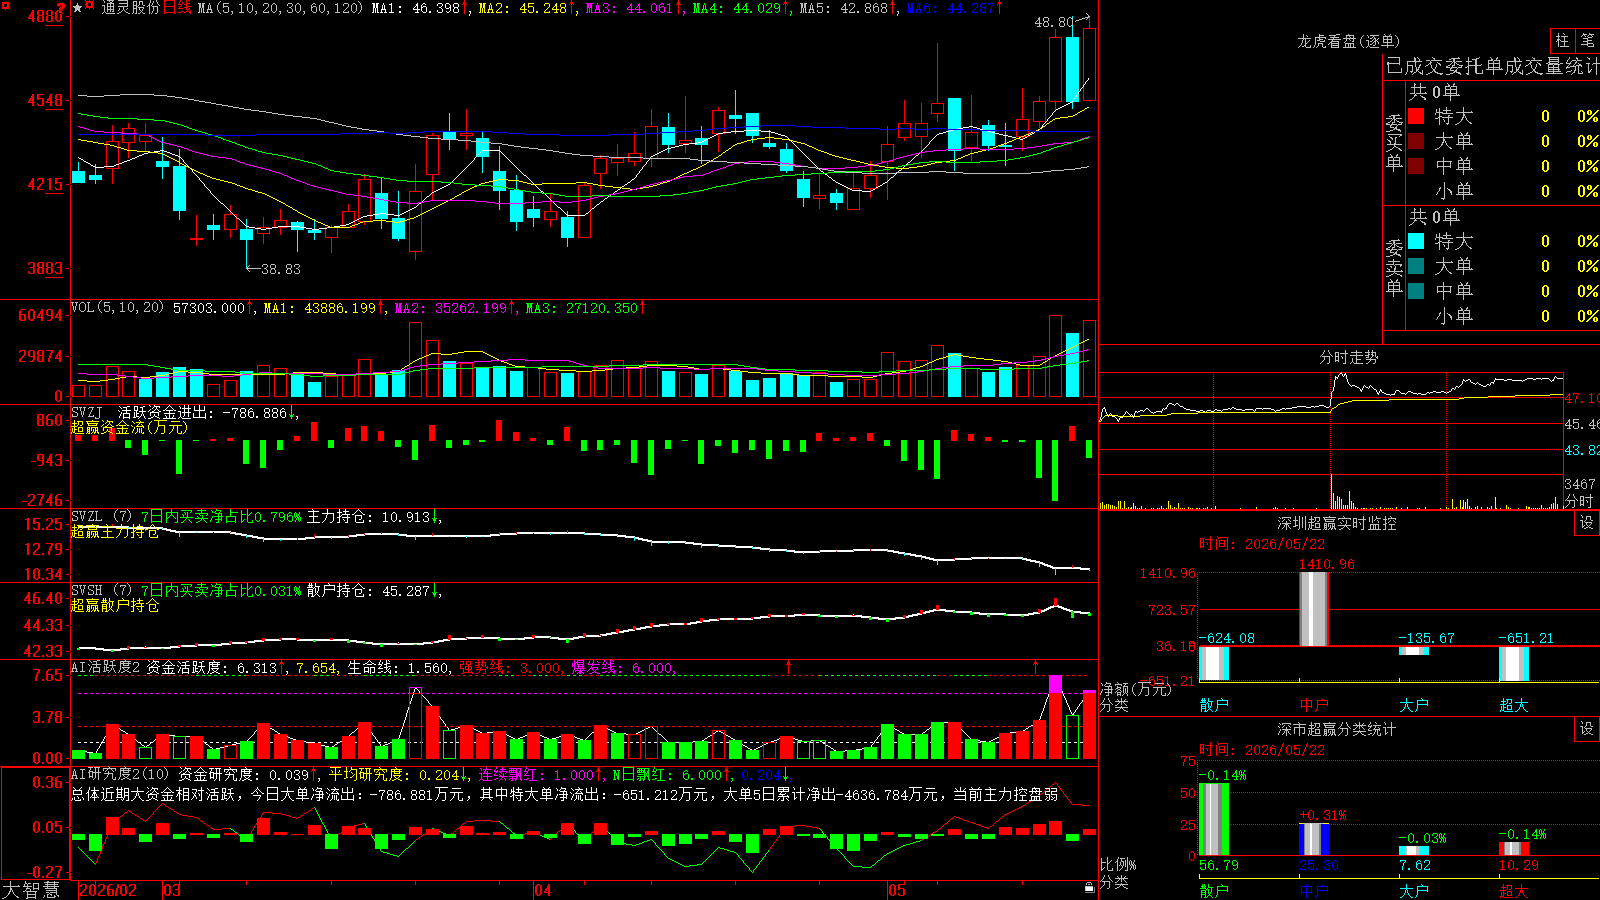Click the 56.79 散户 ratio value
Viewport: 1600px width, 900px height.
[1219, 865]
